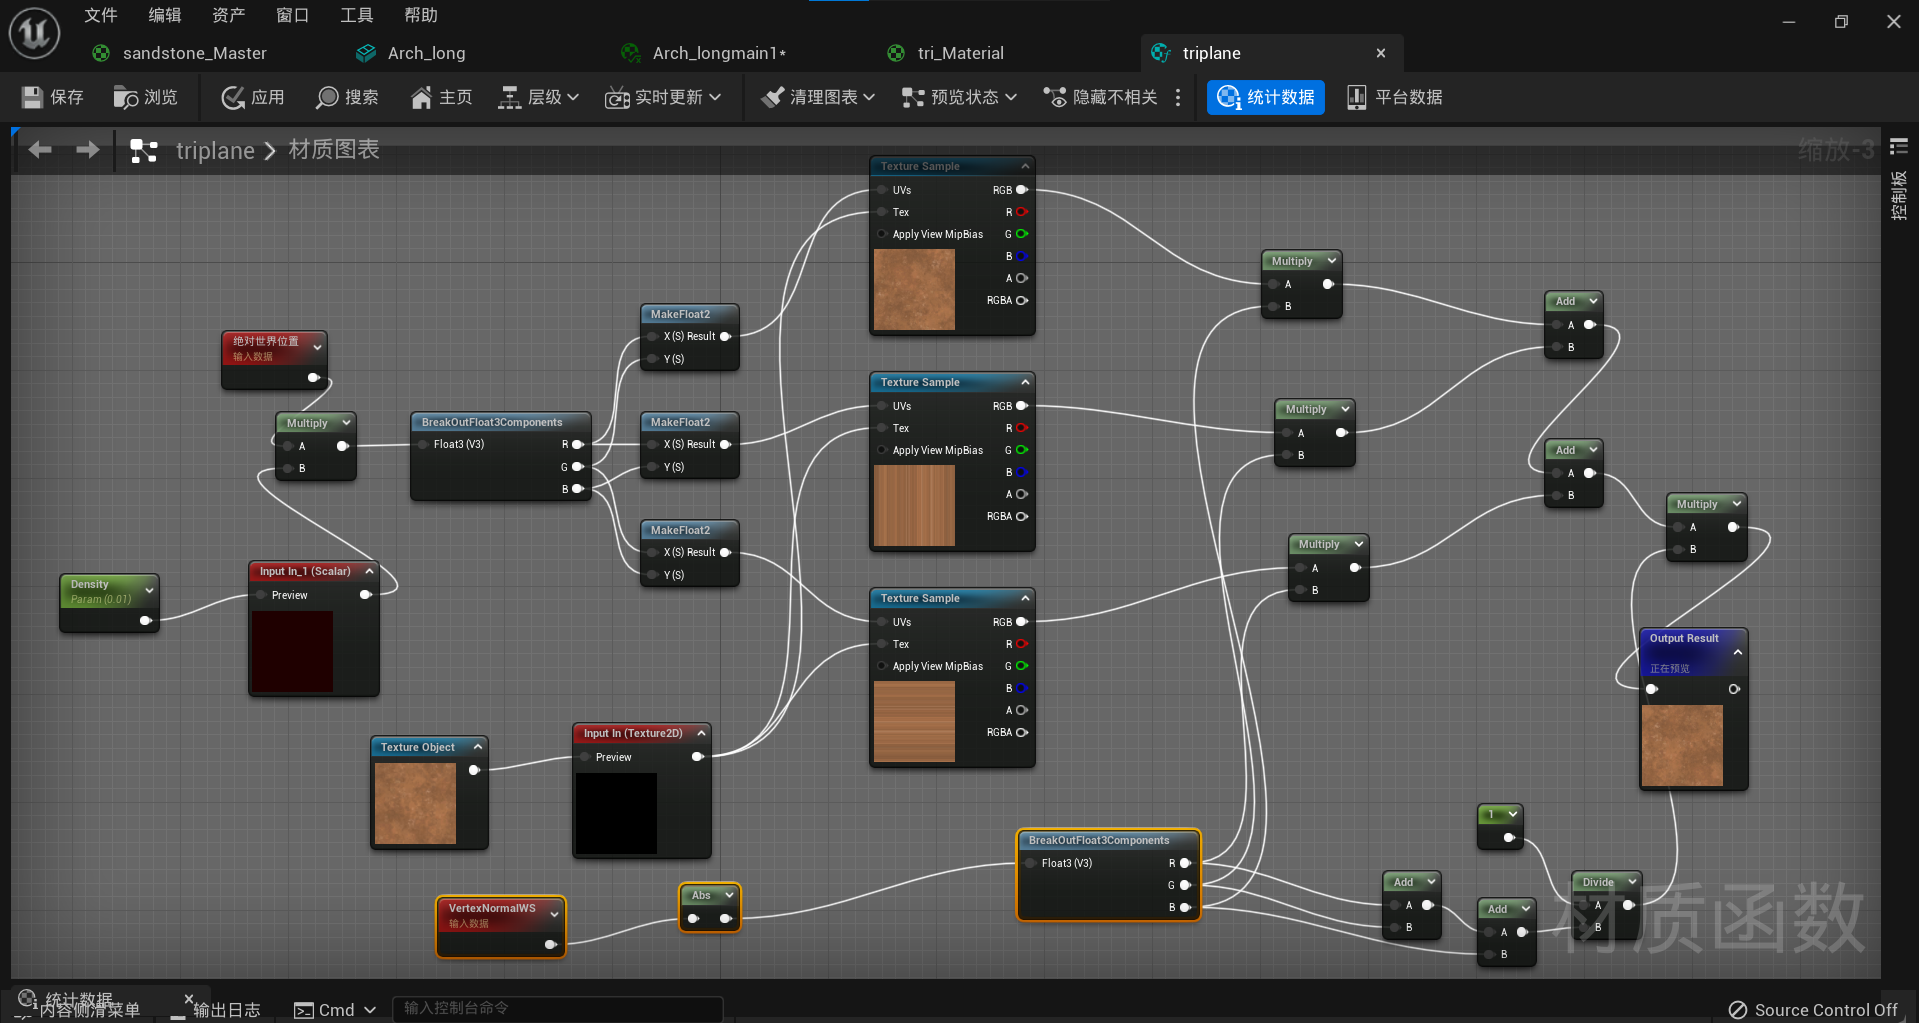Toggle 隐藏不相关 hide unrelated option
Viewport: 1919px width, 1023px height.
coord(1101,97)
